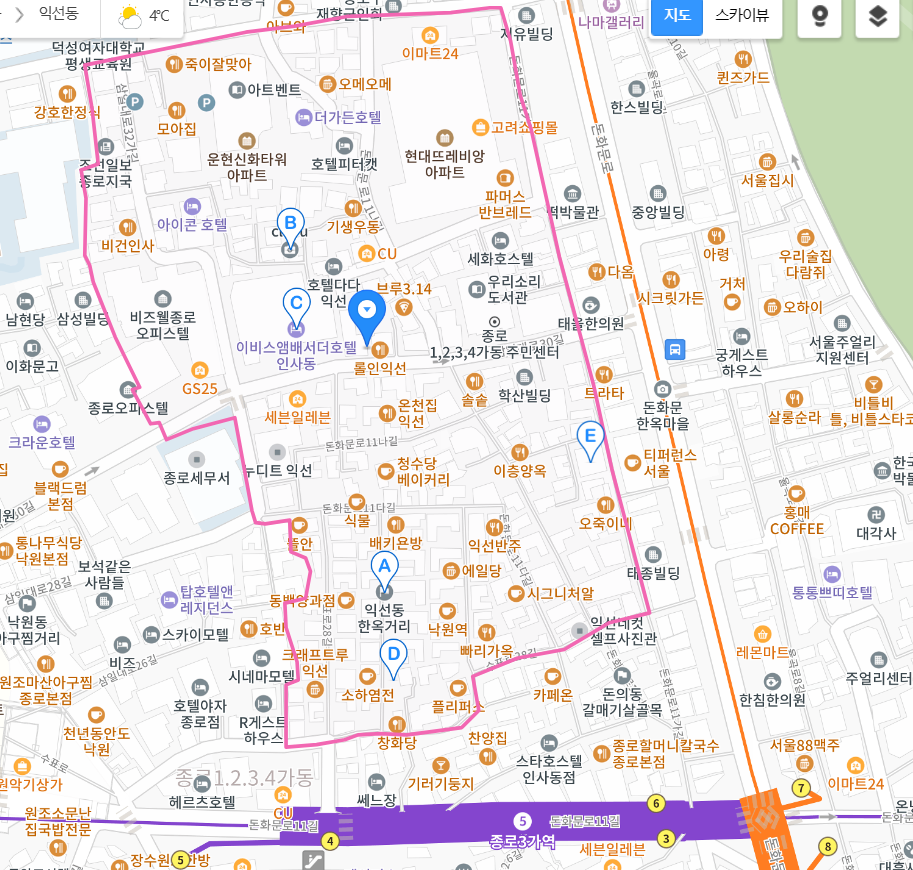913x870 pixels.
Task: Click the 오메오메 place icon
Action: pos(328,84)
